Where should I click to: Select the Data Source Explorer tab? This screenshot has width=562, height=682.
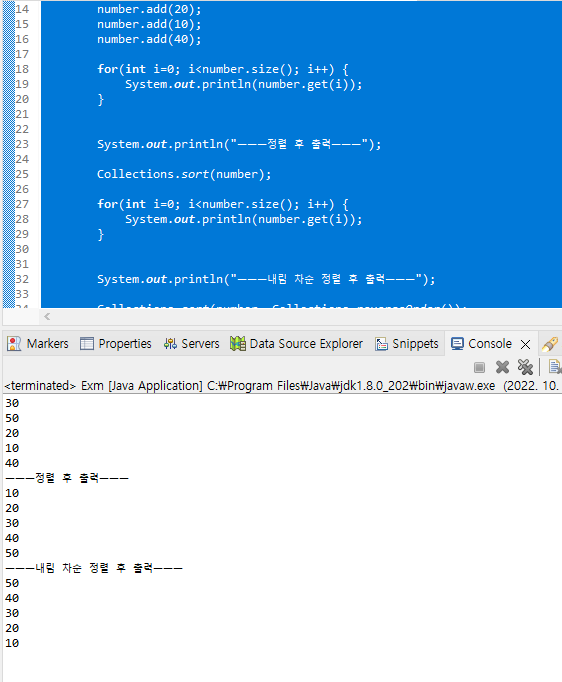[x=296, y=344]
